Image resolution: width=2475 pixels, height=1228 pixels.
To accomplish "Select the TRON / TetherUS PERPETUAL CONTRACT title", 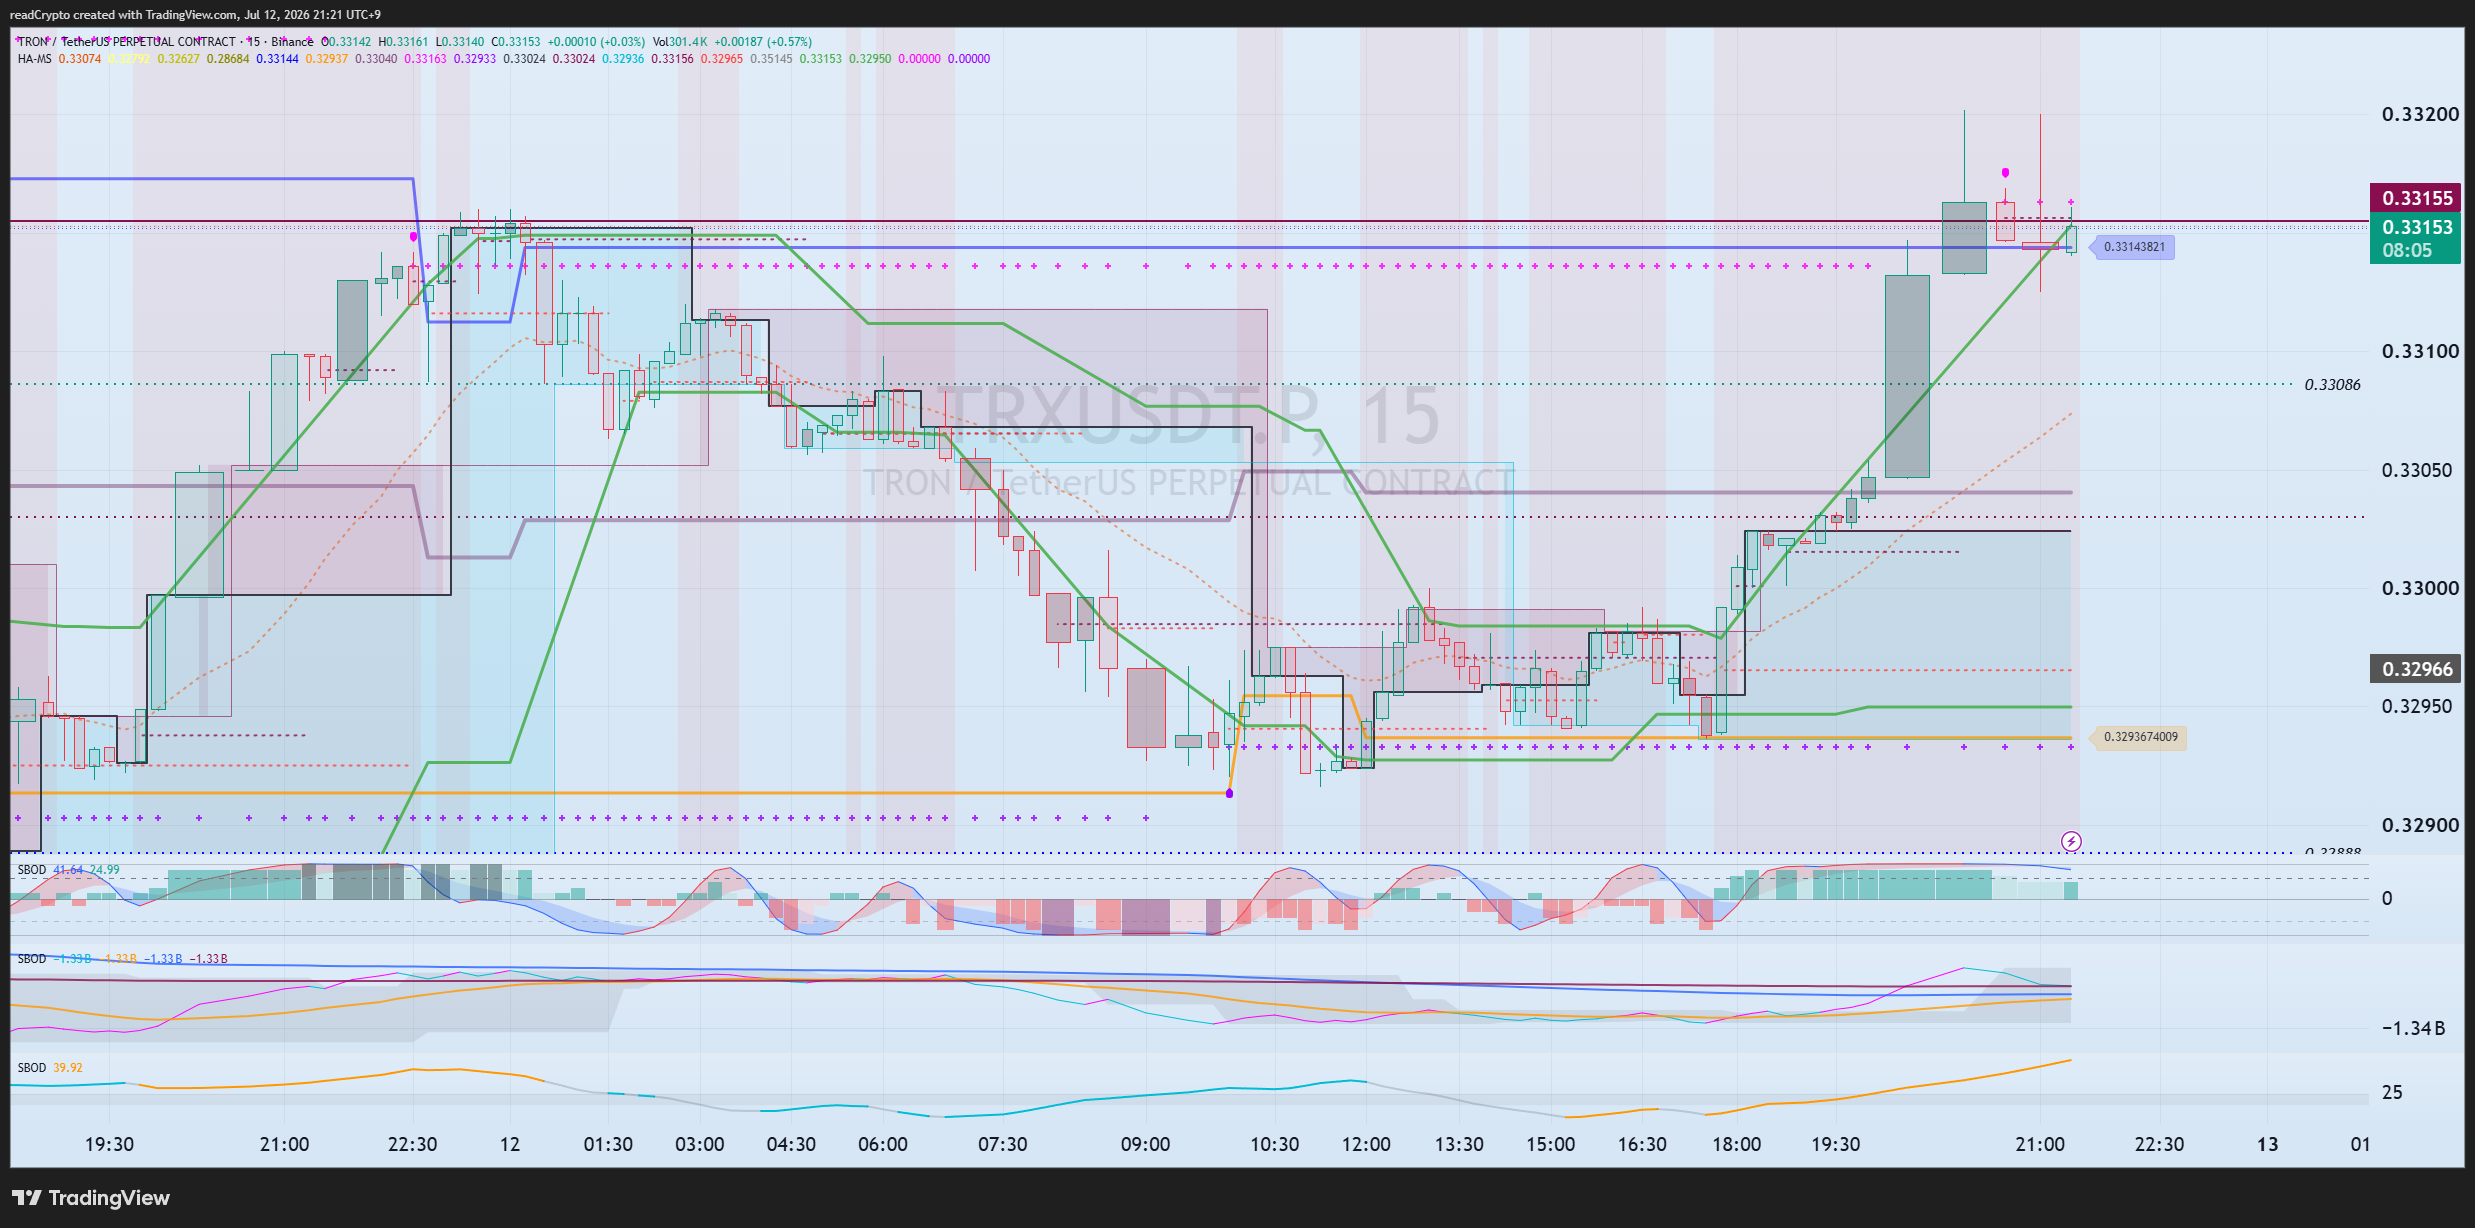I will [127, 42].
